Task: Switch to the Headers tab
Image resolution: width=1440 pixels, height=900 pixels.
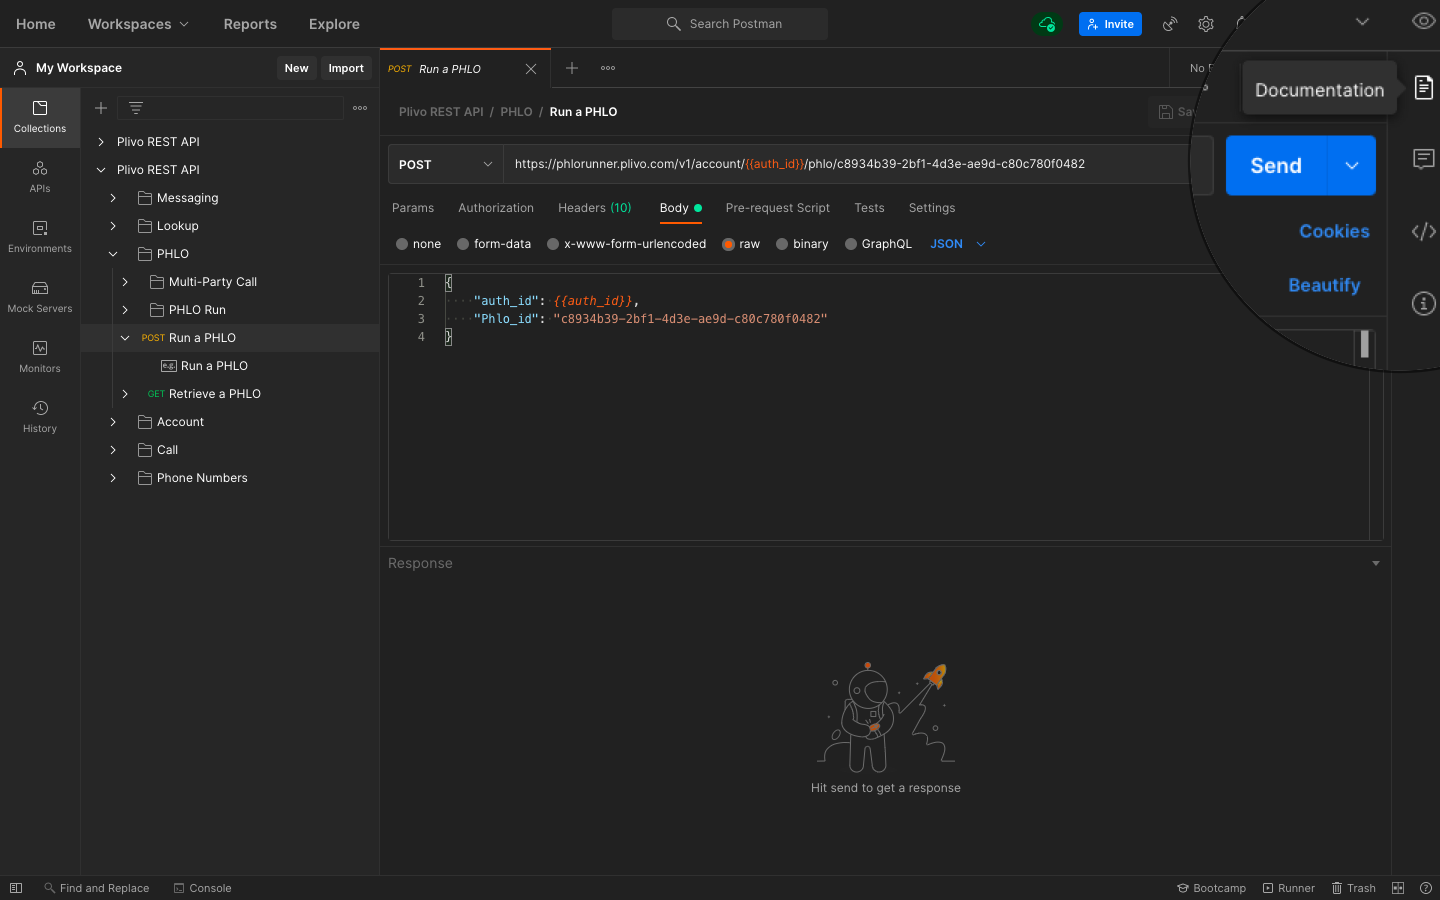Action: point(594,208)
